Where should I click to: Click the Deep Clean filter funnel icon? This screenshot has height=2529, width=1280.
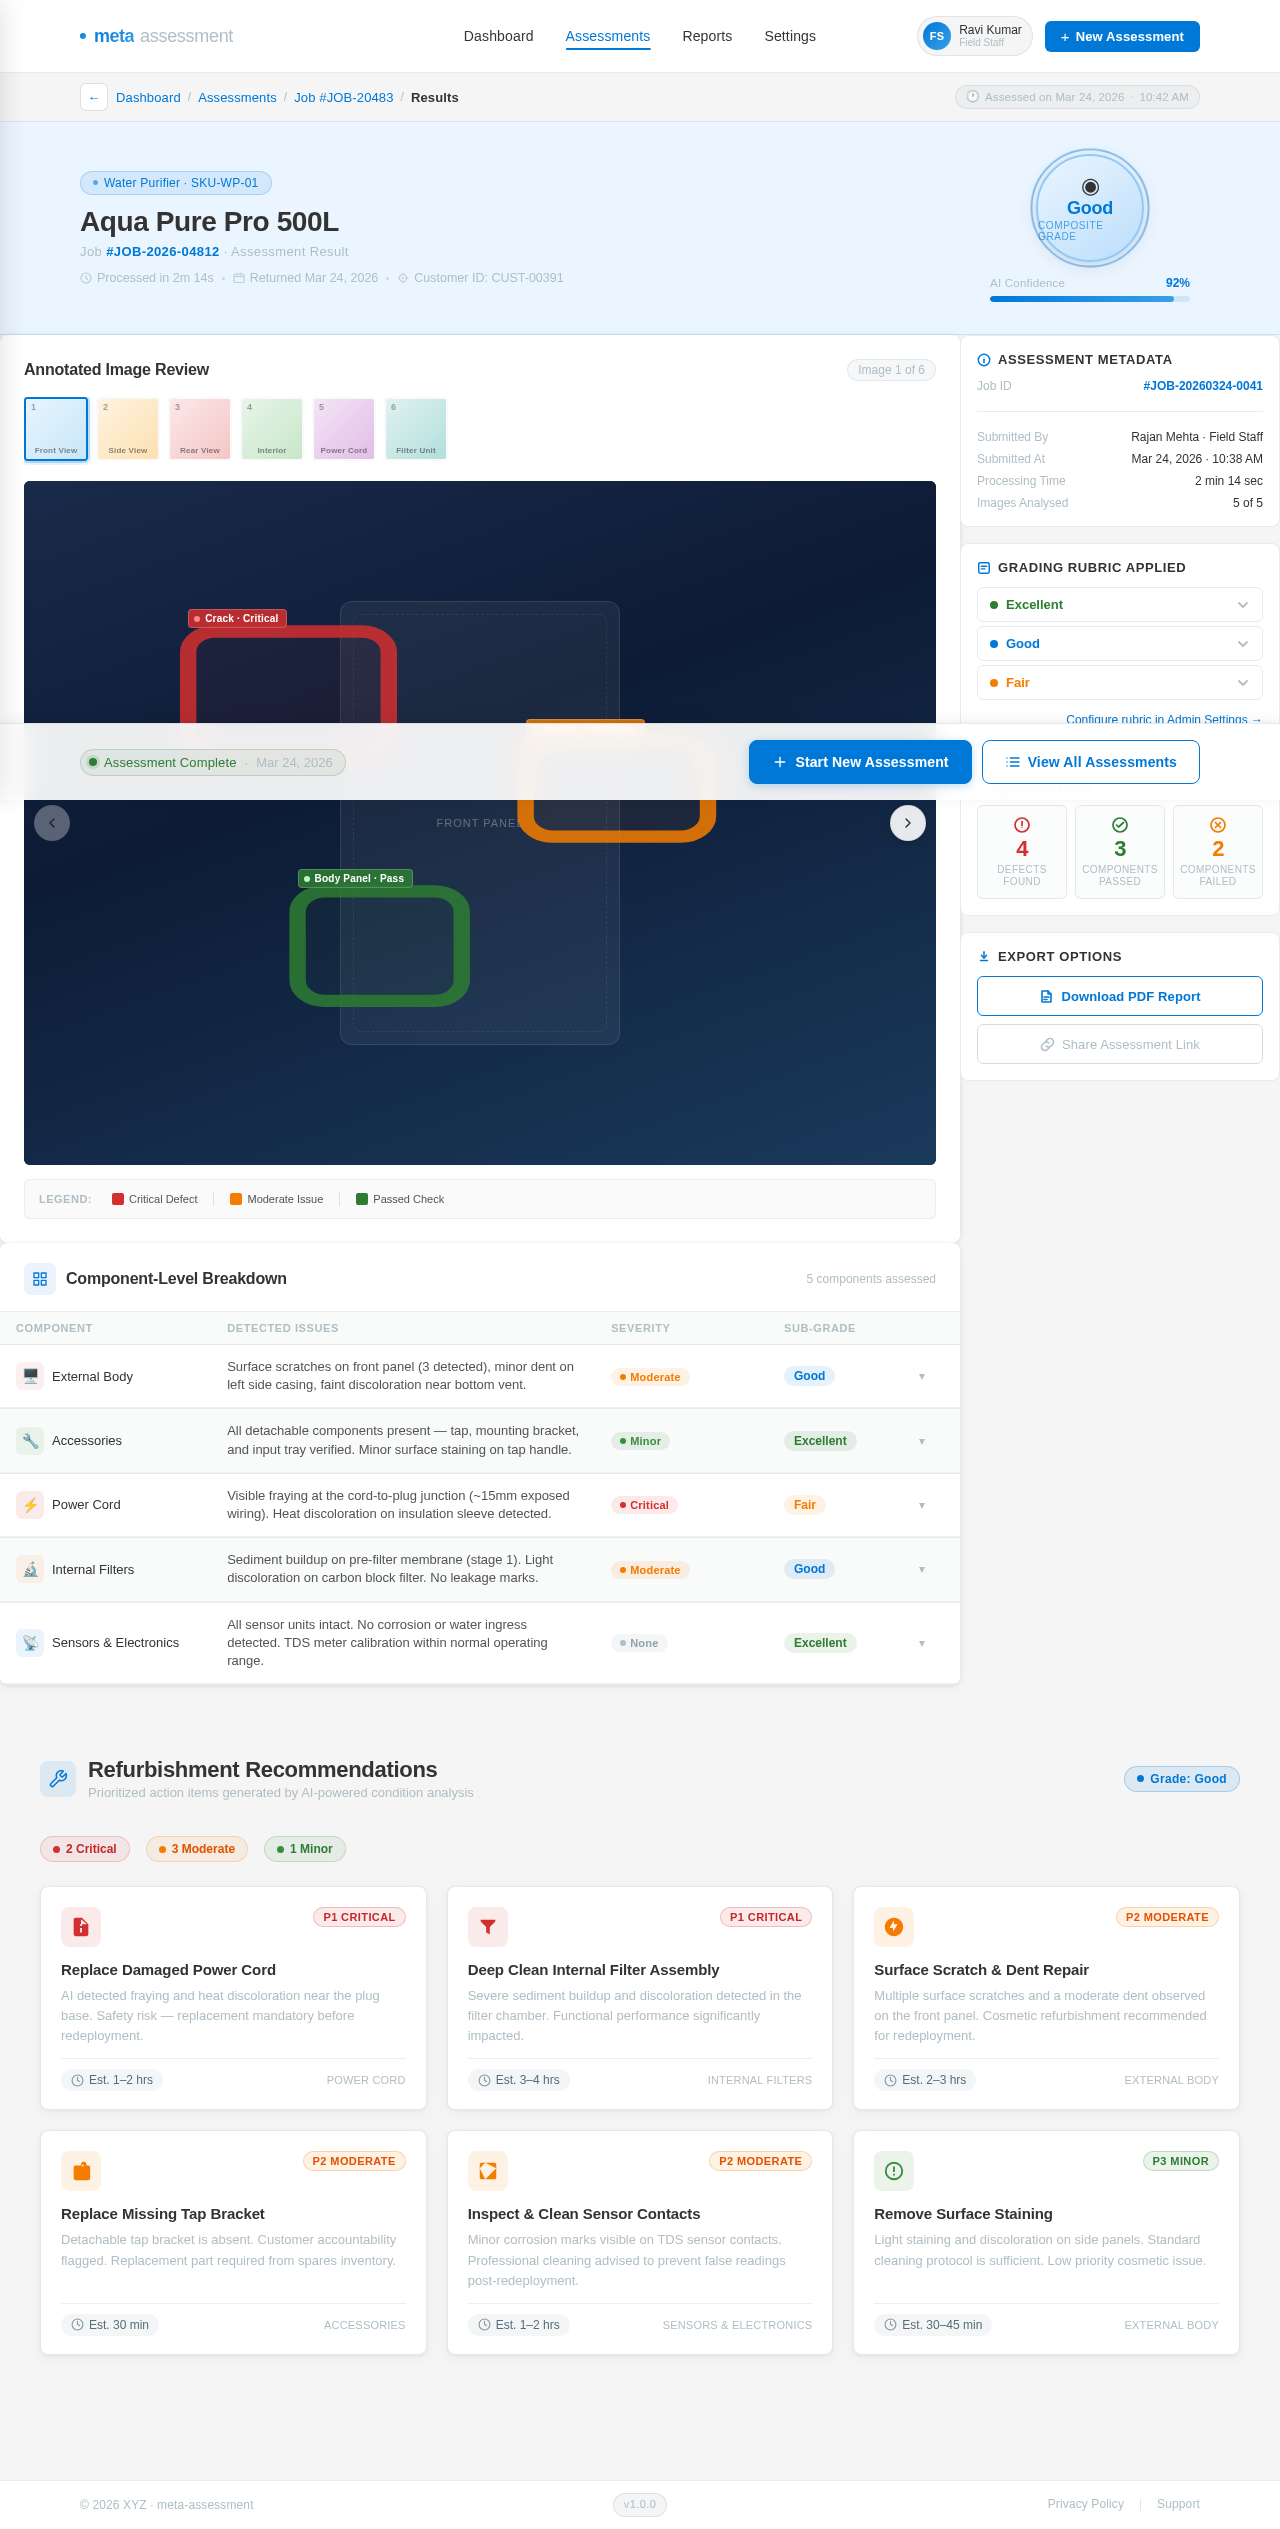coord(488,1927)
